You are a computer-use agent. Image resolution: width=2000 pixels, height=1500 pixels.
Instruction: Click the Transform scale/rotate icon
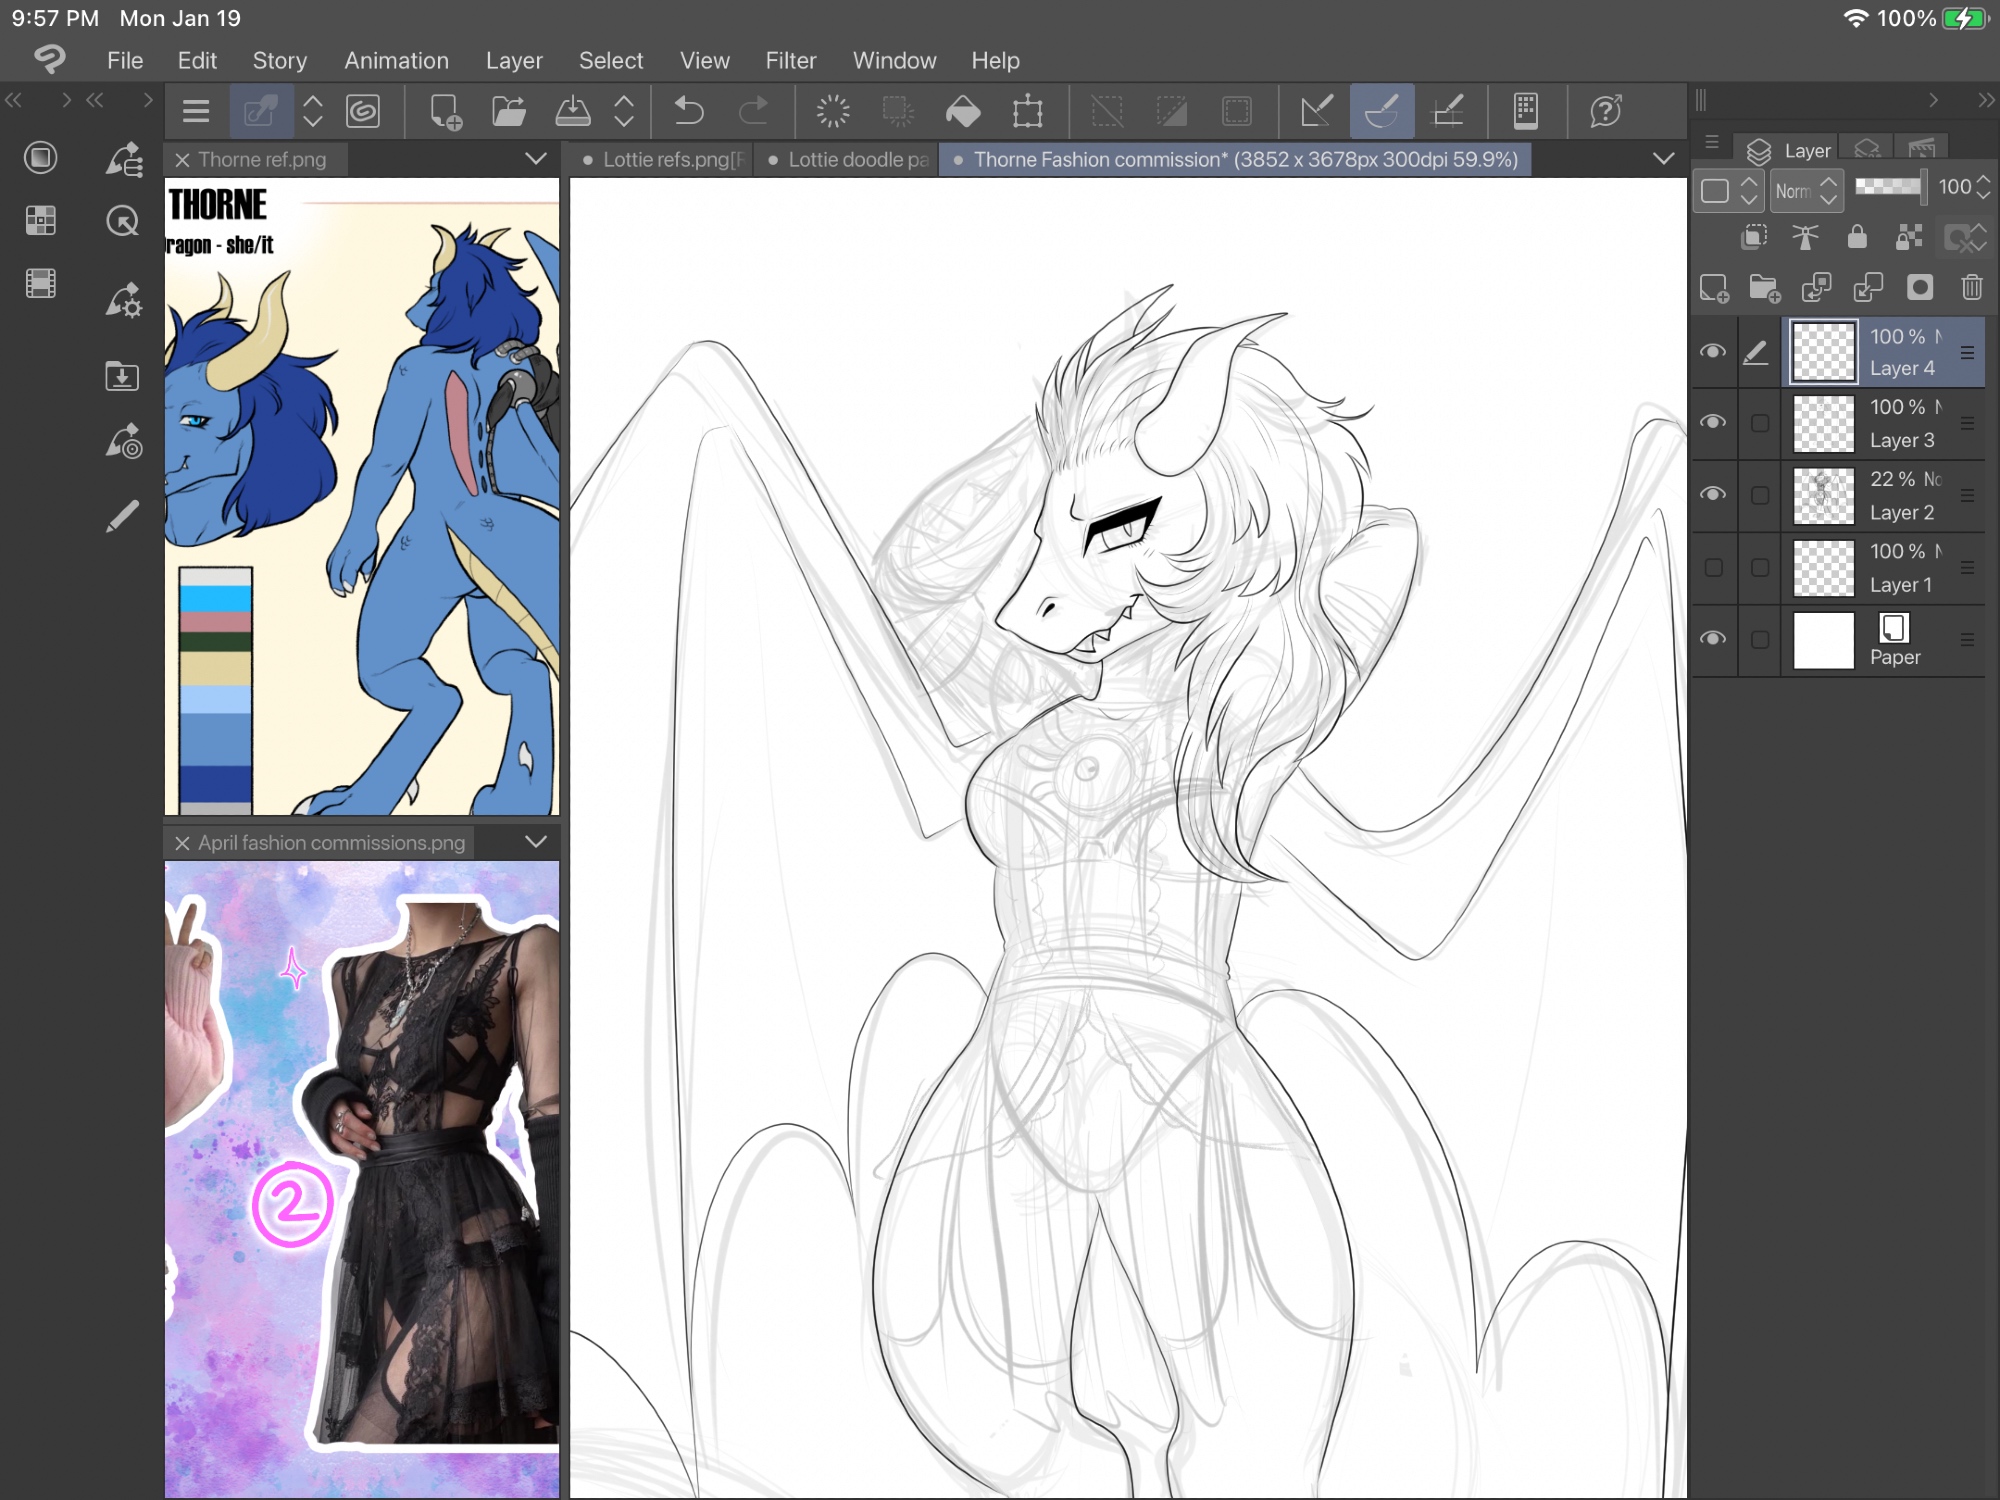(1027, 111)
